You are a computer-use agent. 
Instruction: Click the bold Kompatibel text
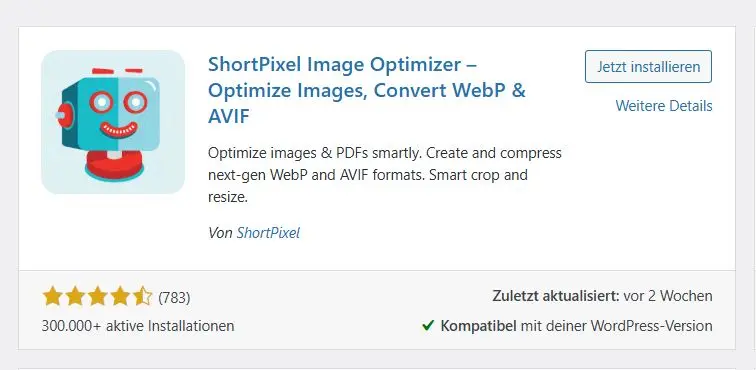(479, 326)
